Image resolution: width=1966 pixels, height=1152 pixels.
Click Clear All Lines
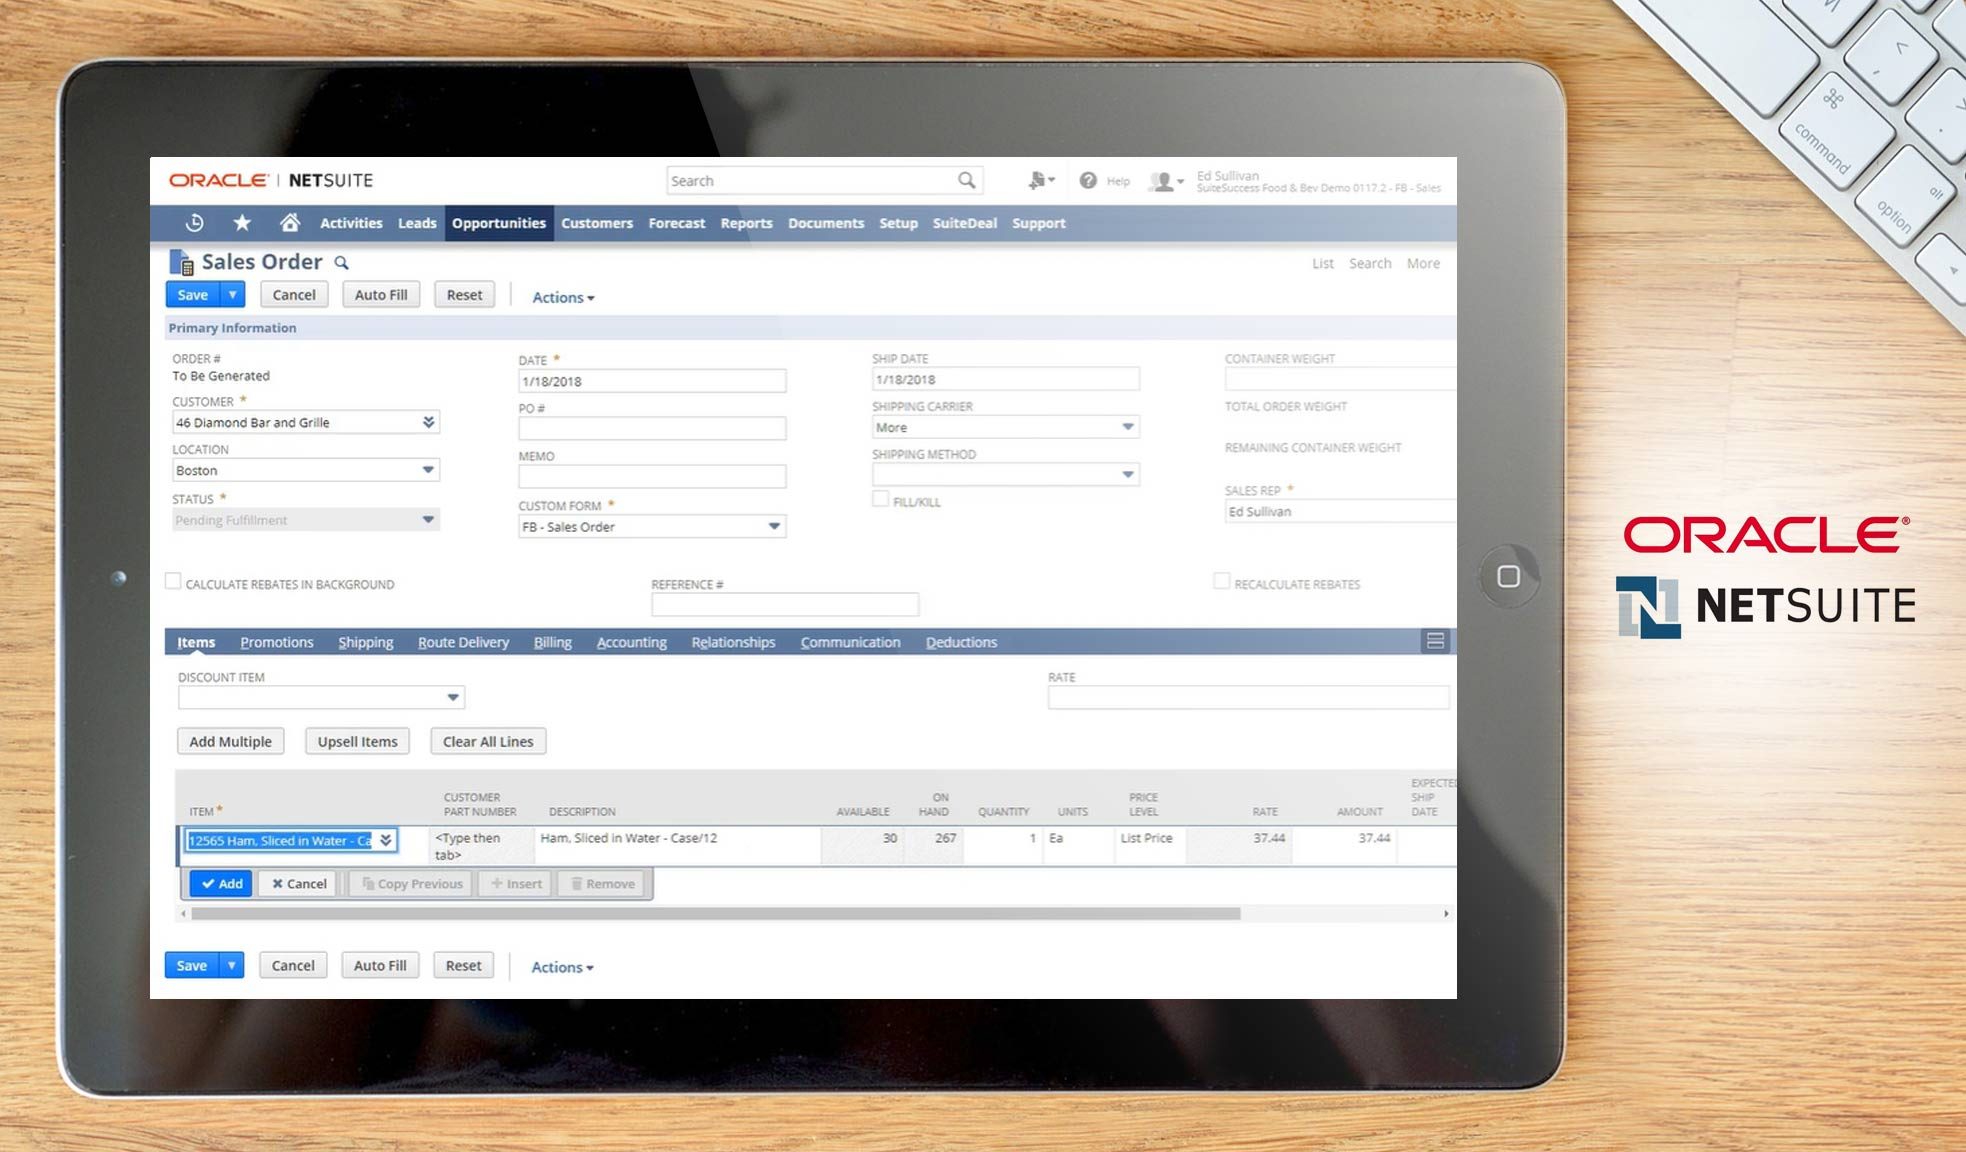click(x=487, y=741)
